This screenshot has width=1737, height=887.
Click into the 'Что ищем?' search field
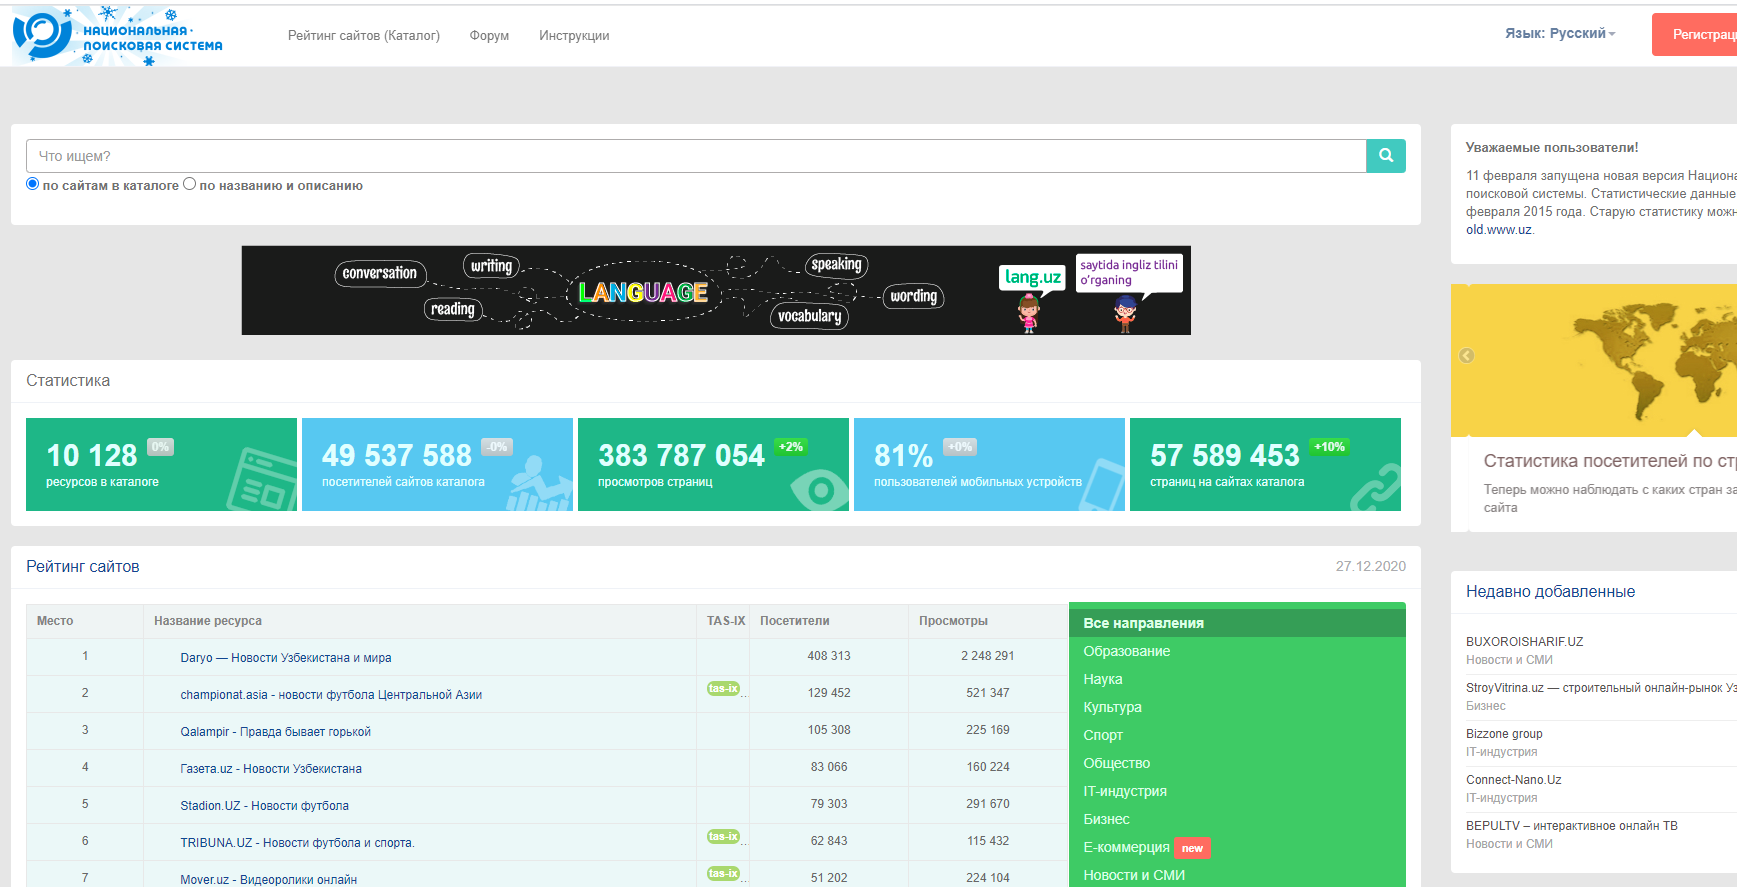[696, 156]
